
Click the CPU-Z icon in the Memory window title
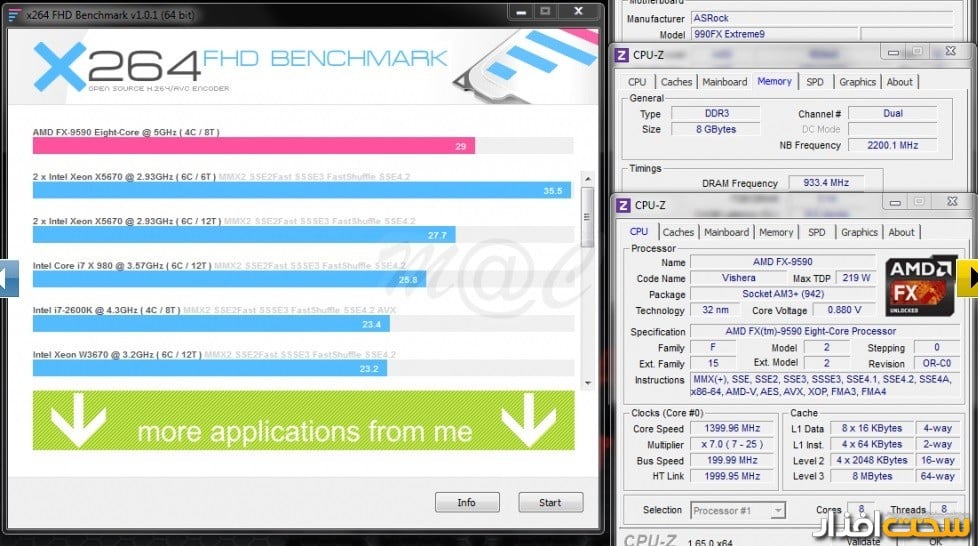tap(621, 55)
